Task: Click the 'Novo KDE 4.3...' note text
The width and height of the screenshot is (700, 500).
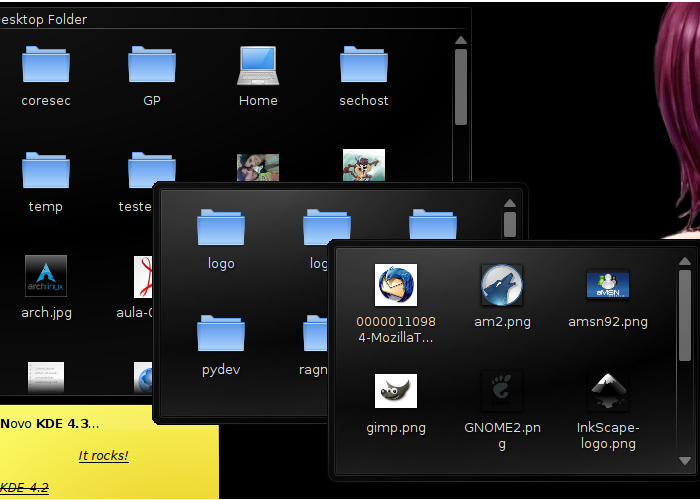Action: 50,424
